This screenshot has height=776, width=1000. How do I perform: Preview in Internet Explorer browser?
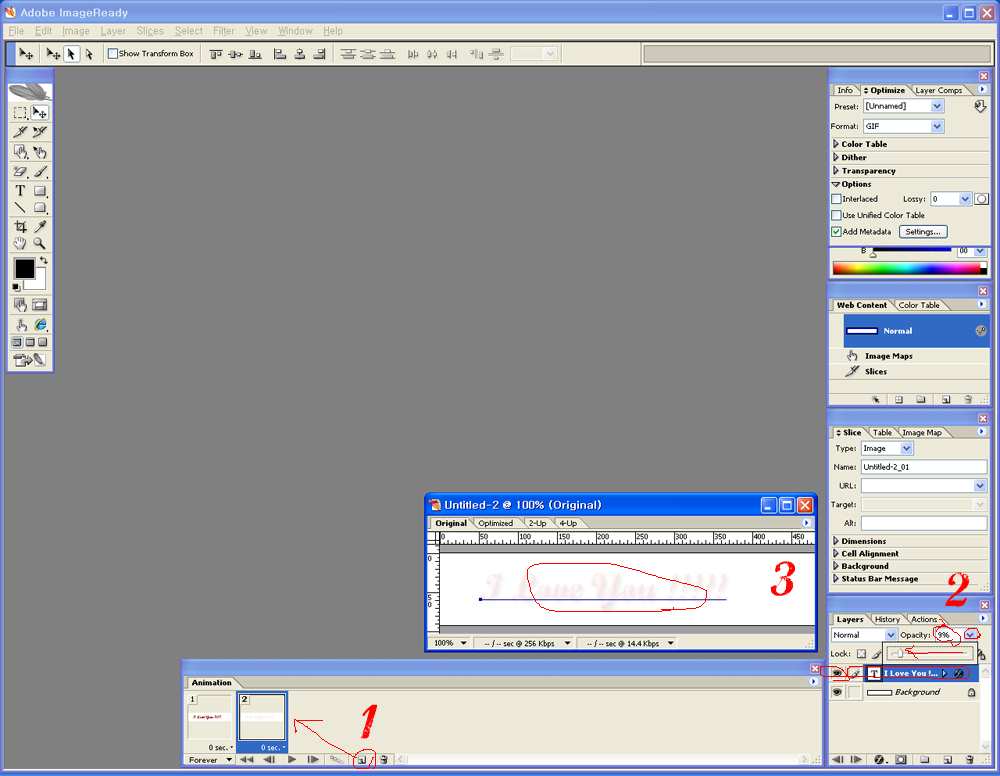[40, 325]
